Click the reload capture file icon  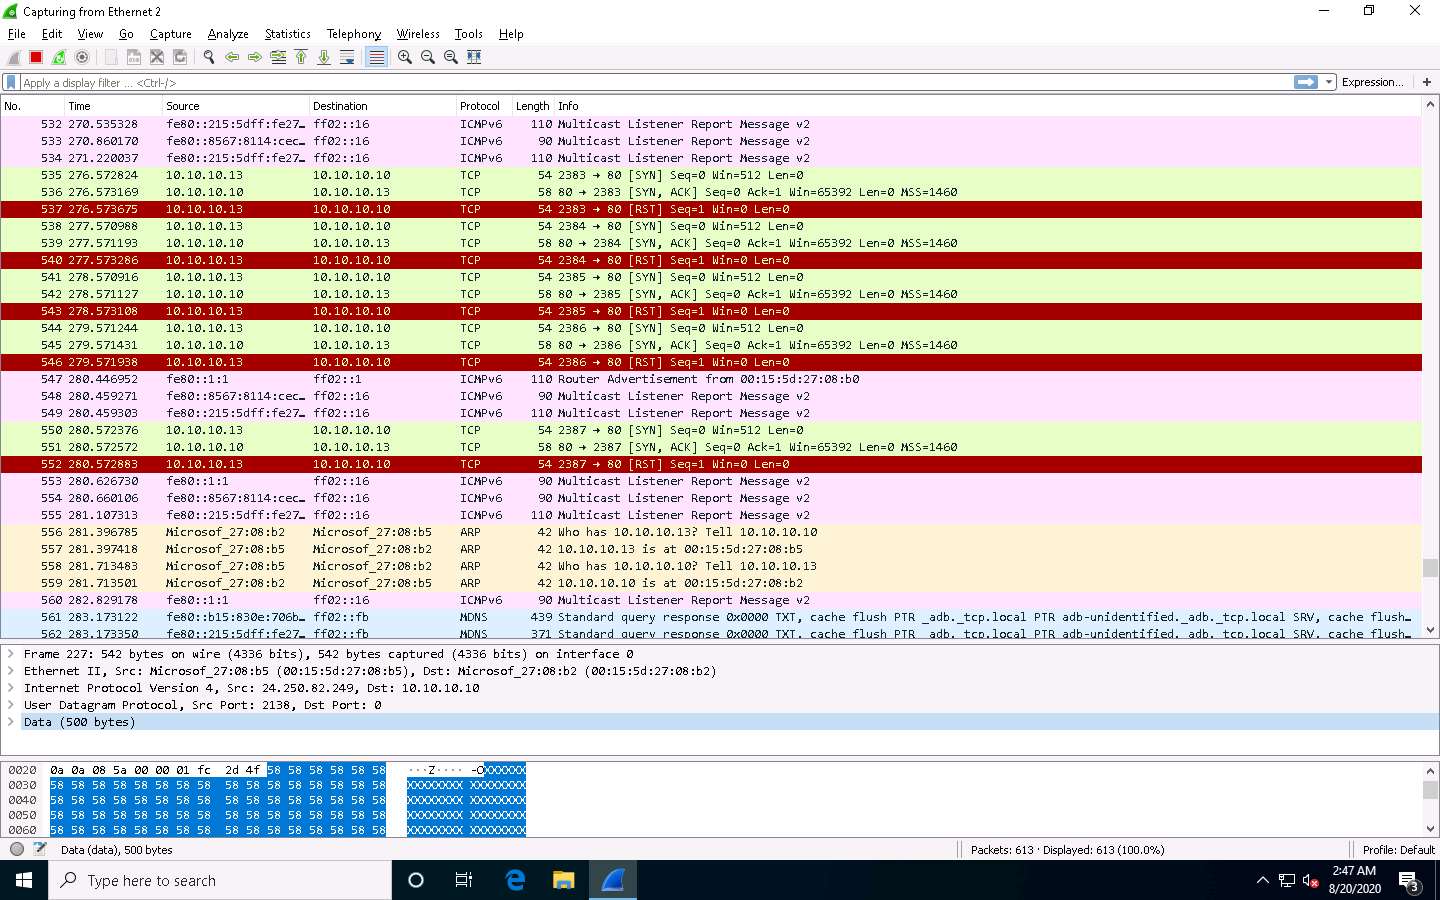[x=180, y=57]
